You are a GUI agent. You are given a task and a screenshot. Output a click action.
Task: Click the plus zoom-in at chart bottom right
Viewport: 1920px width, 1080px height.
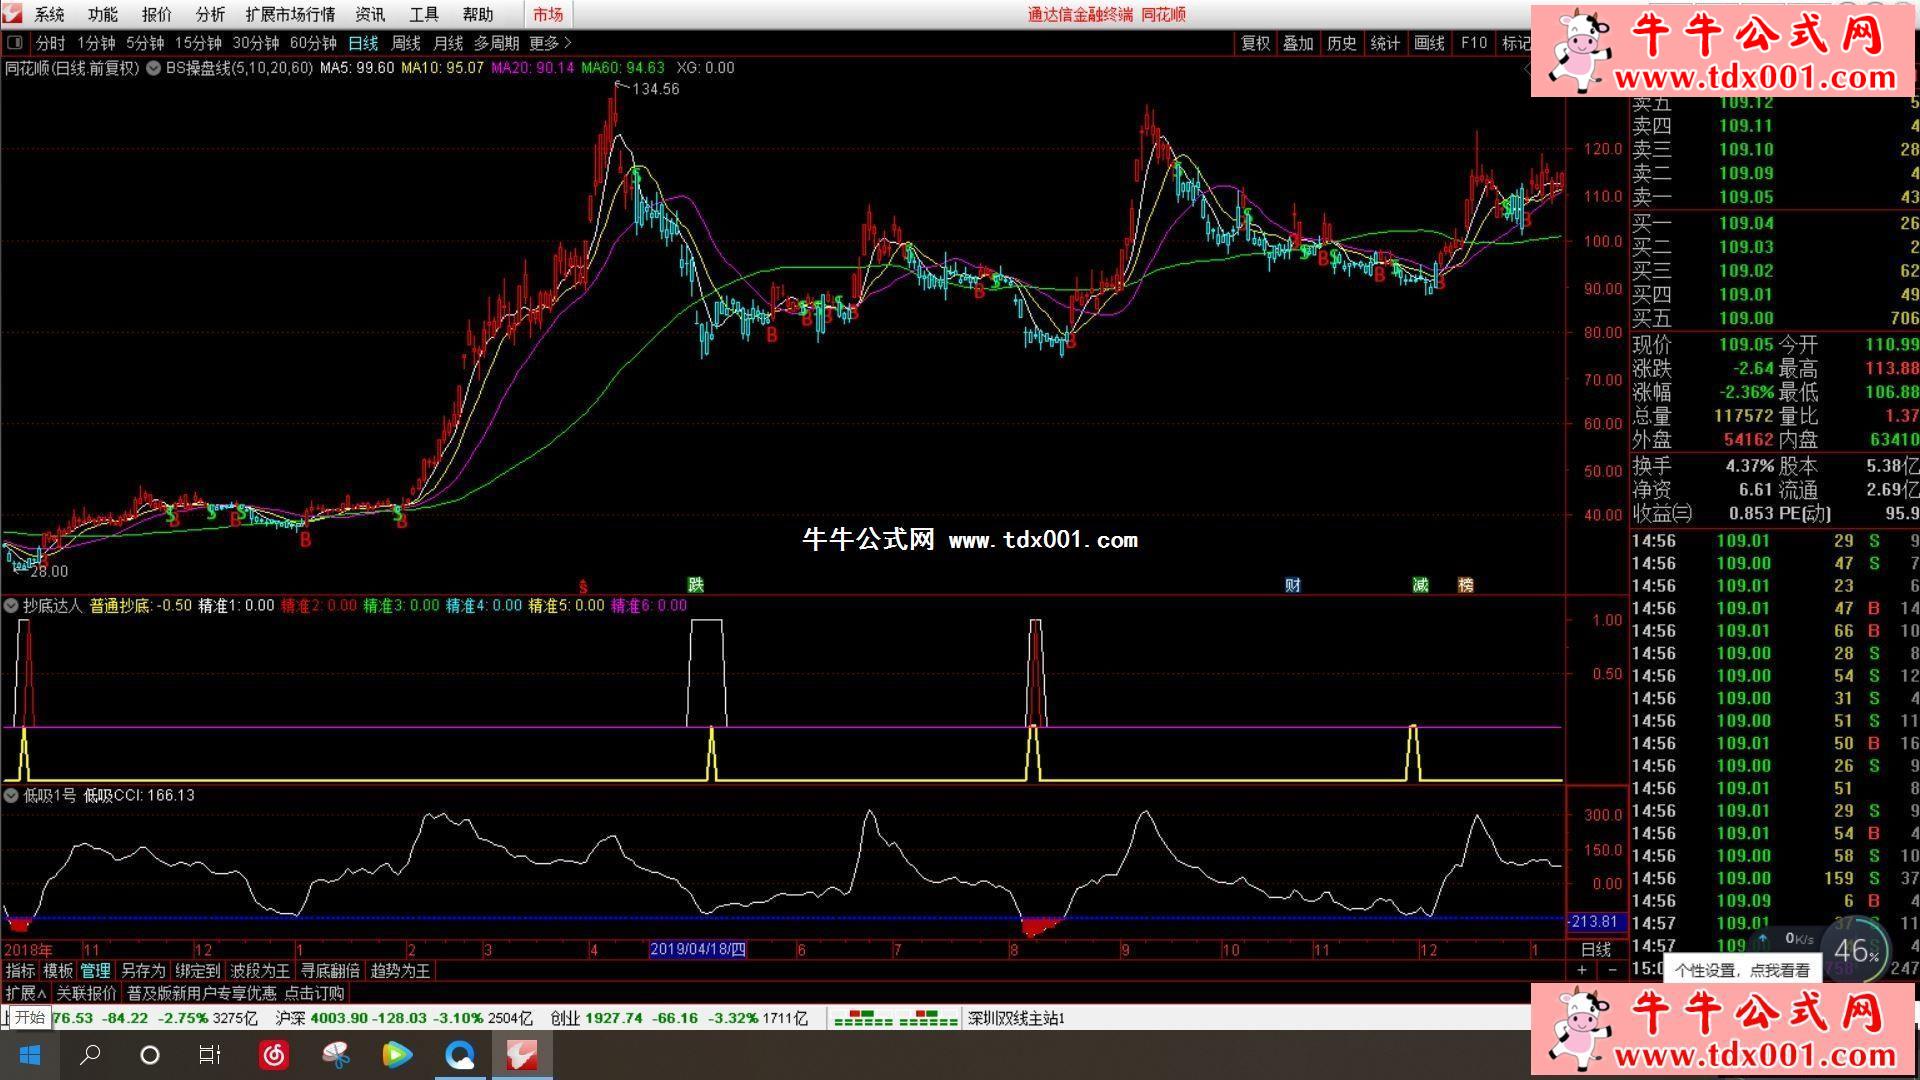[x=1582, y=970]
